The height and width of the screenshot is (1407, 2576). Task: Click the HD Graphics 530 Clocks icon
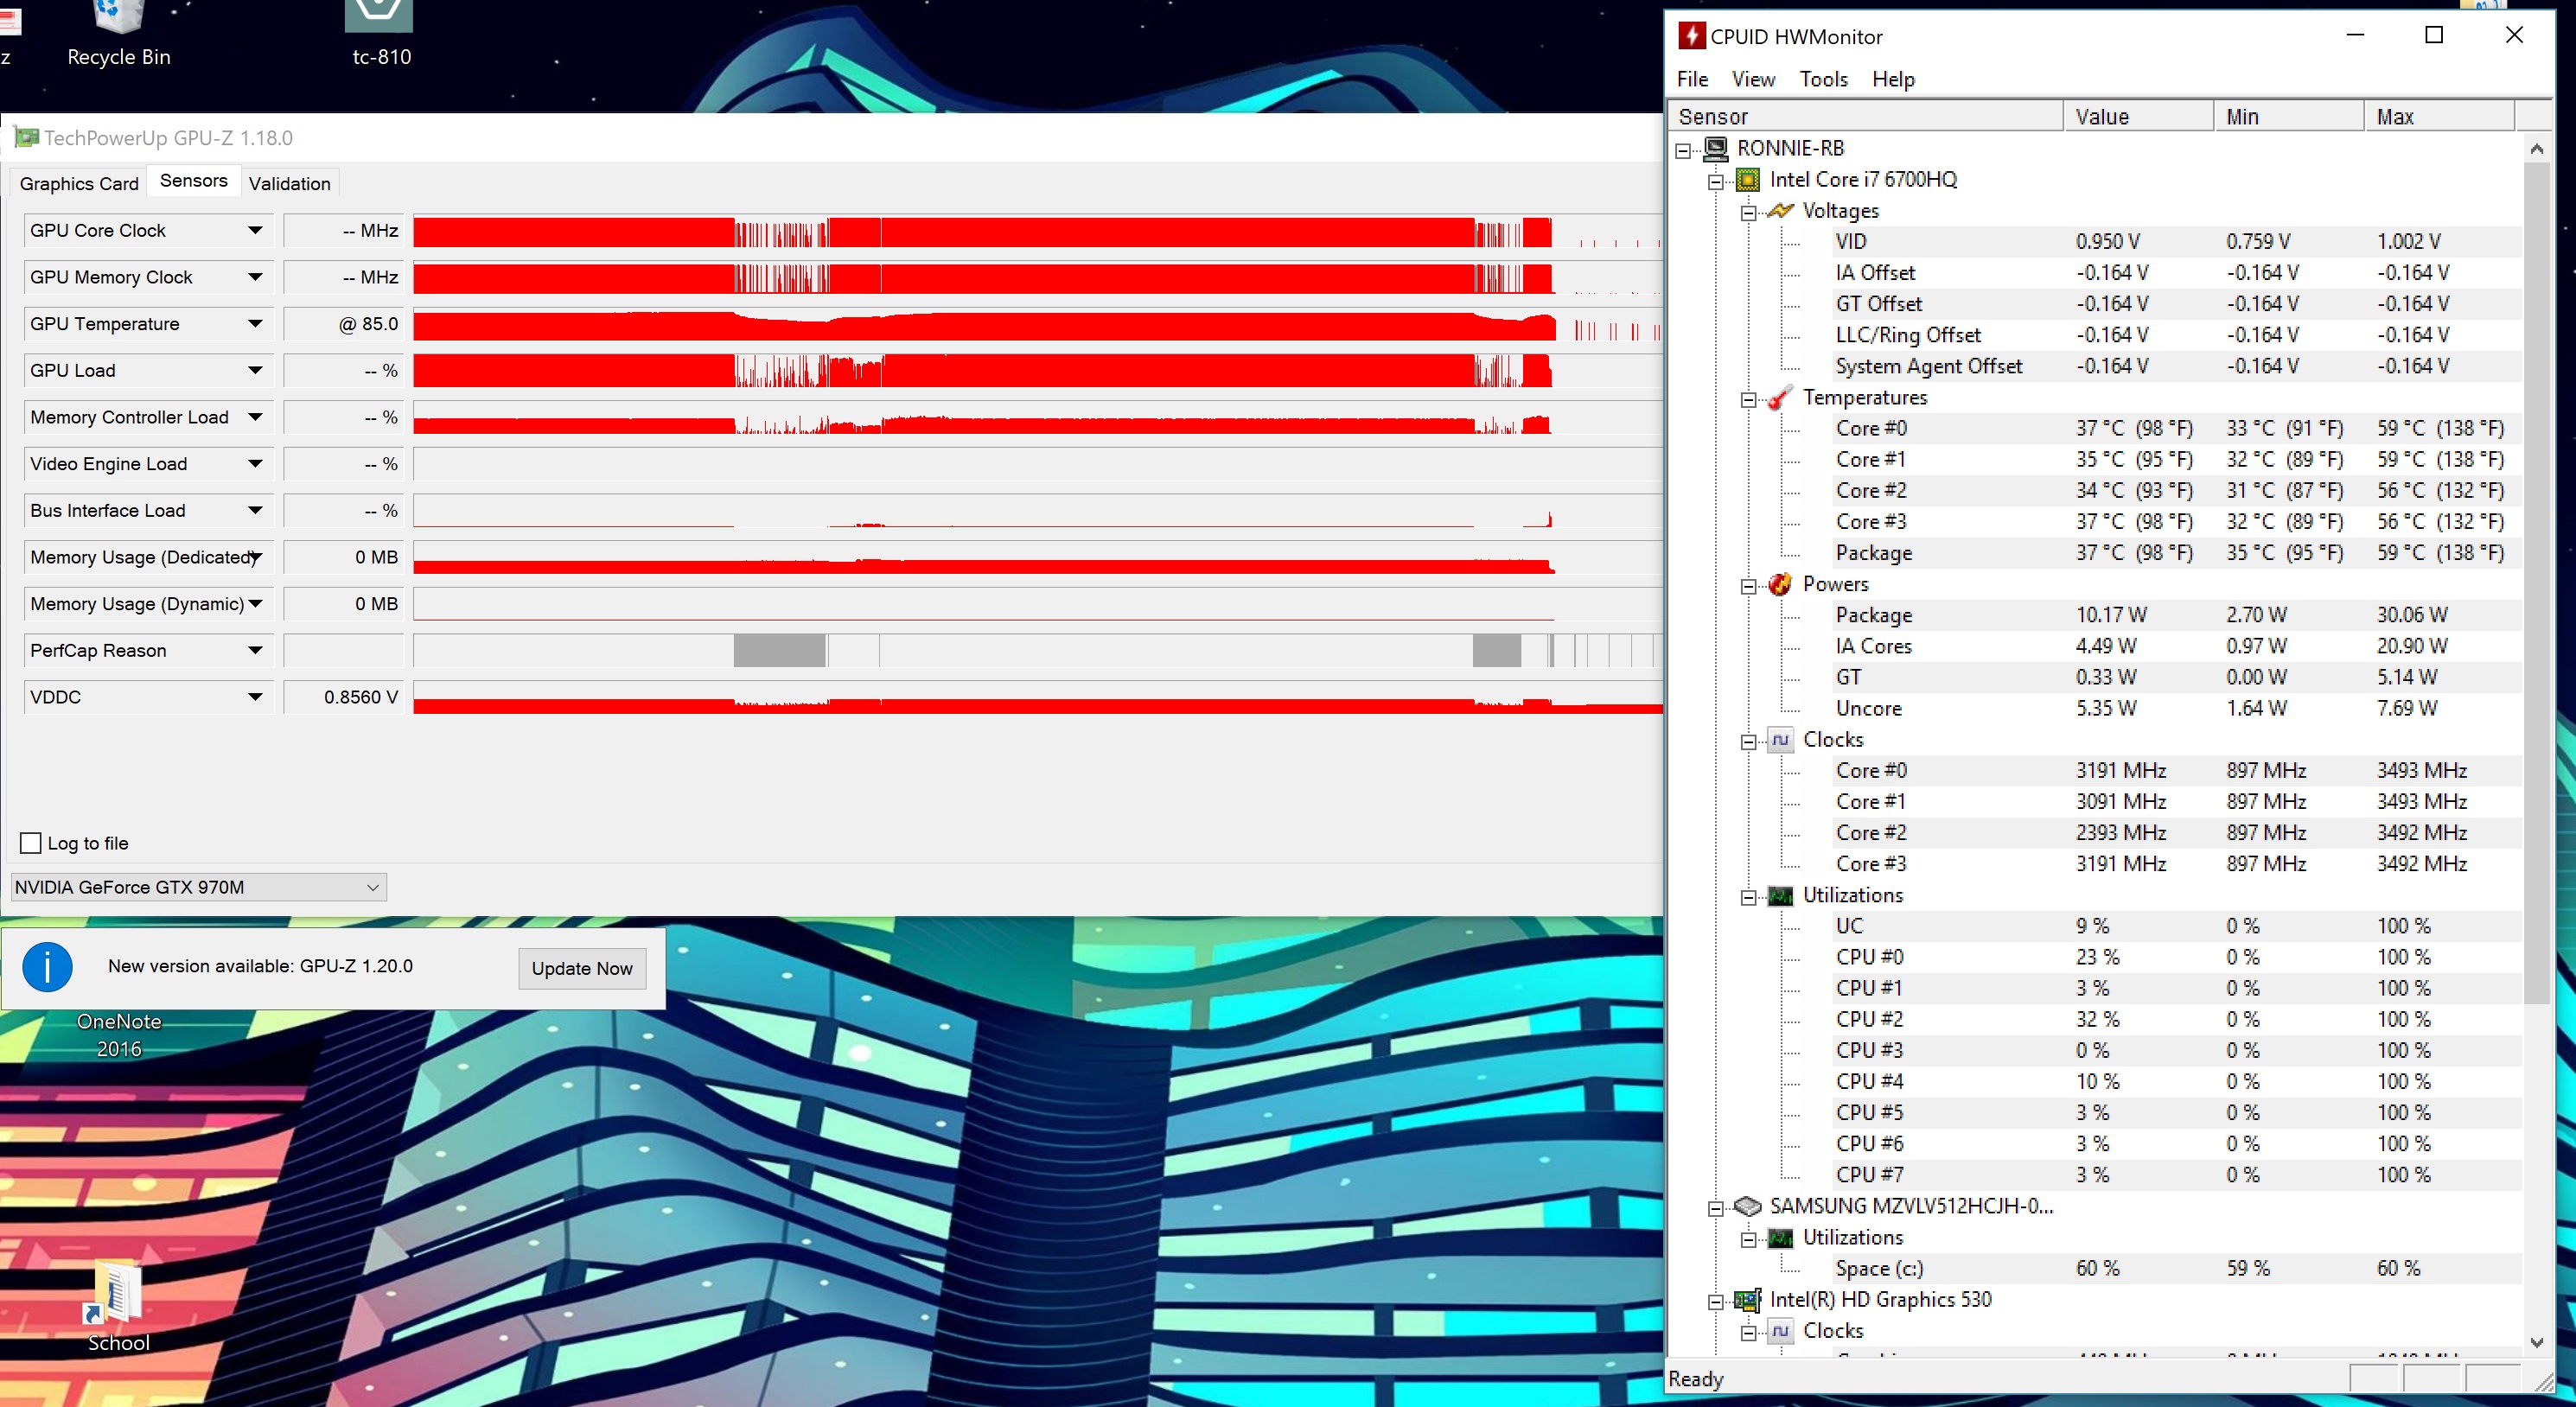click(1780, 1331)
